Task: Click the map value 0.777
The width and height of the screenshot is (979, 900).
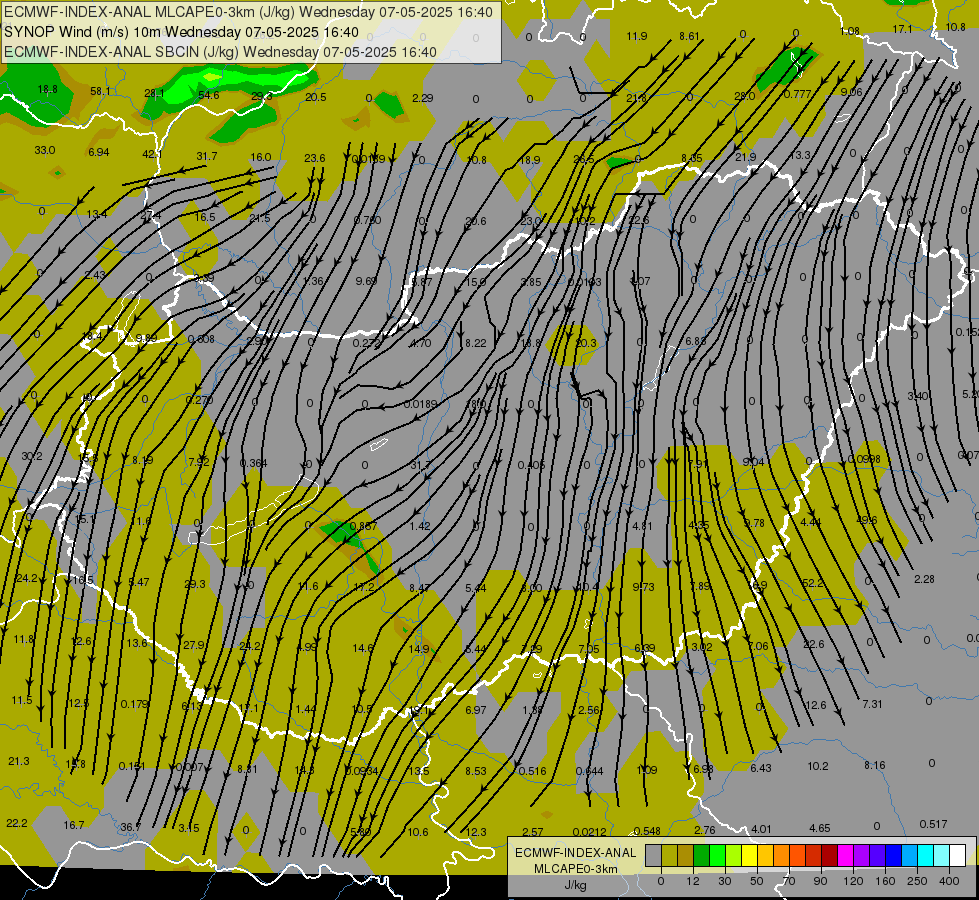Action: (x=797, y=94)
